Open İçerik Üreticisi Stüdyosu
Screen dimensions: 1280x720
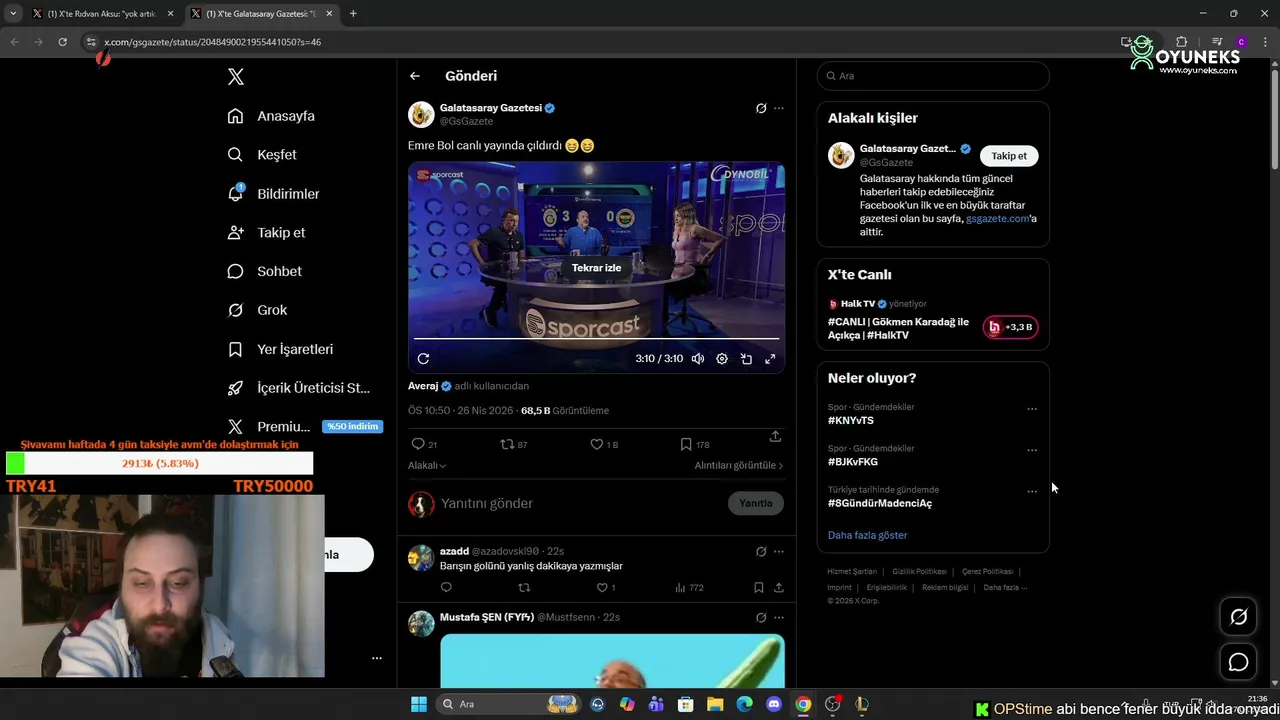[x=298, y=388]
